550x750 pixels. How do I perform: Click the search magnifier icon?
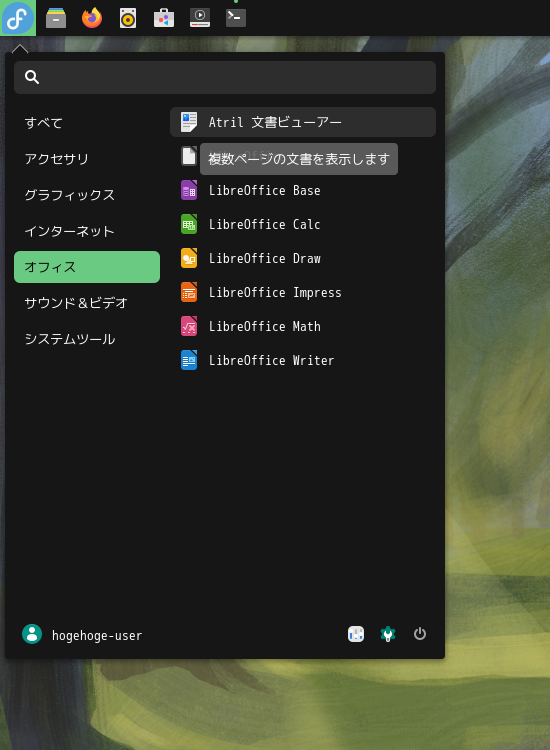click(x=32, y=77)
